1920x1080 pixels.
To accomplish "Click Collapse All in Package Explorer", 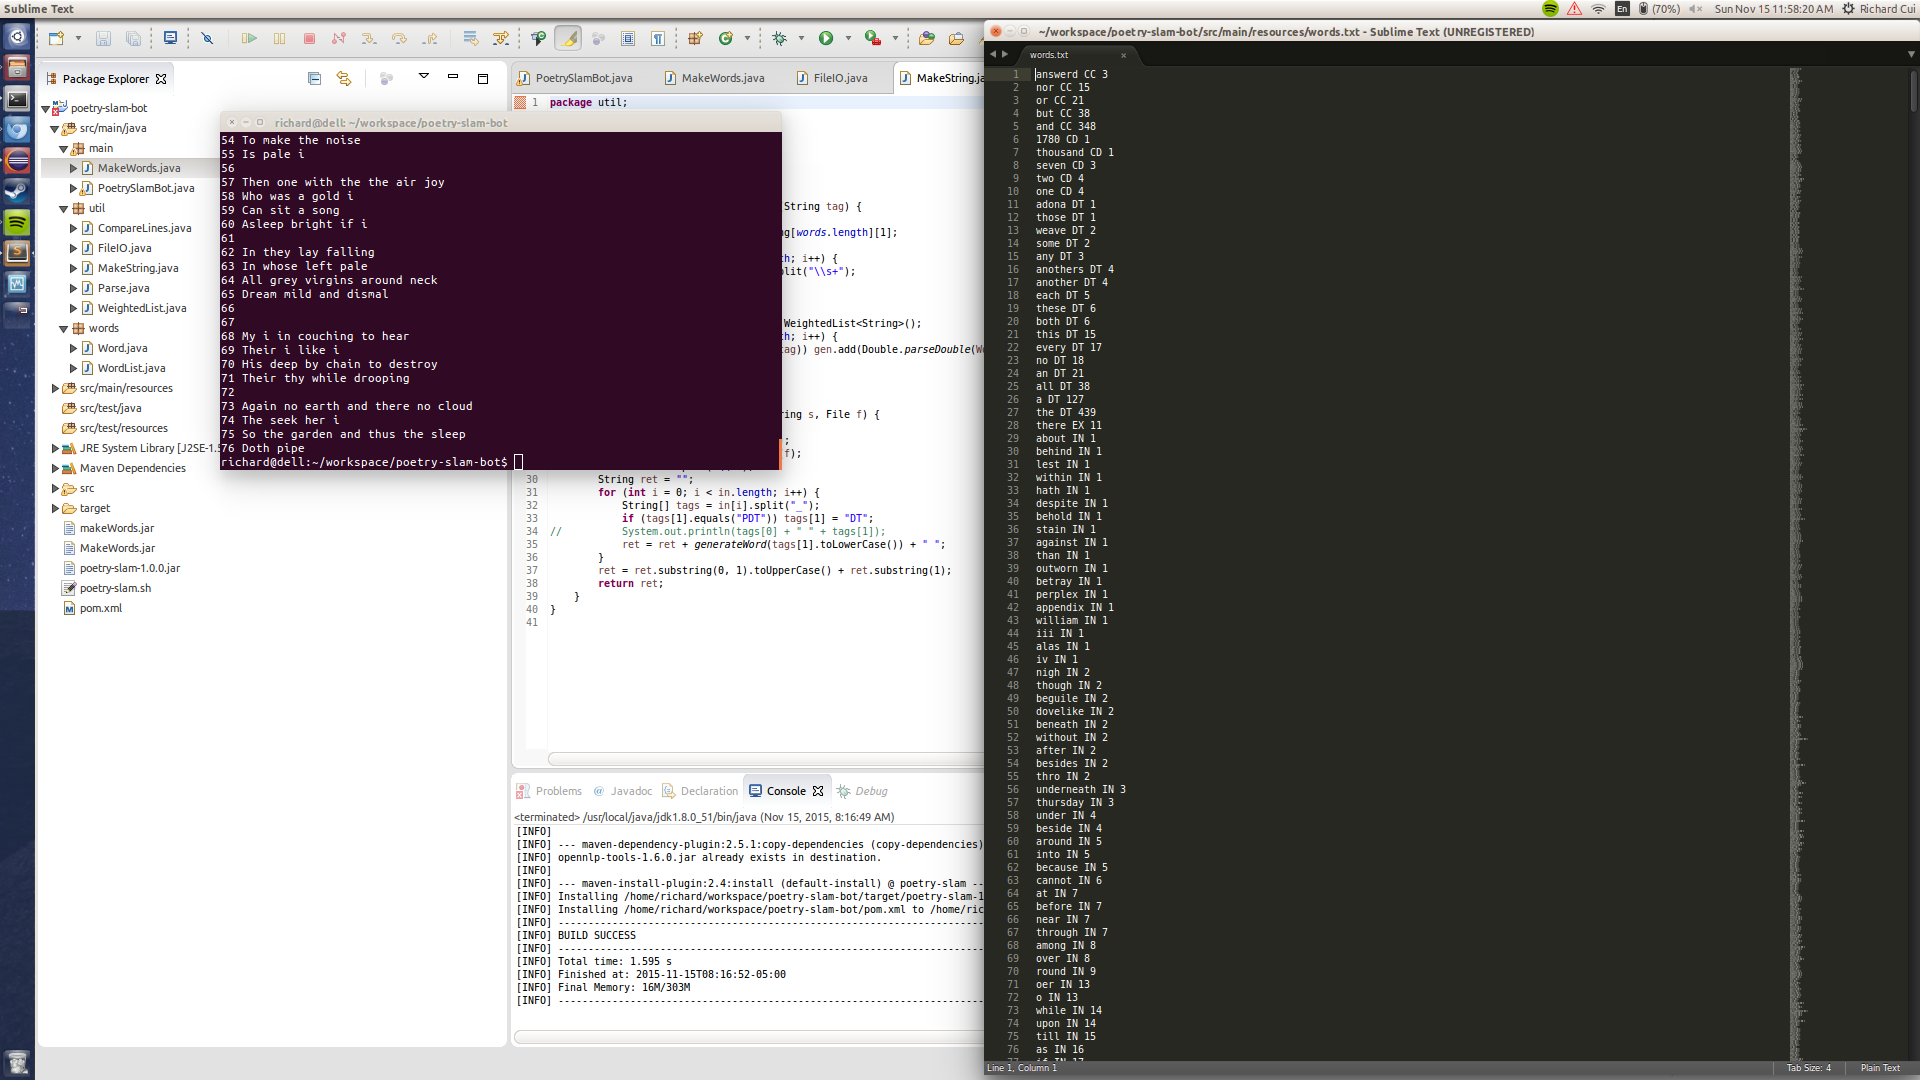I will (x=314, y=78).
